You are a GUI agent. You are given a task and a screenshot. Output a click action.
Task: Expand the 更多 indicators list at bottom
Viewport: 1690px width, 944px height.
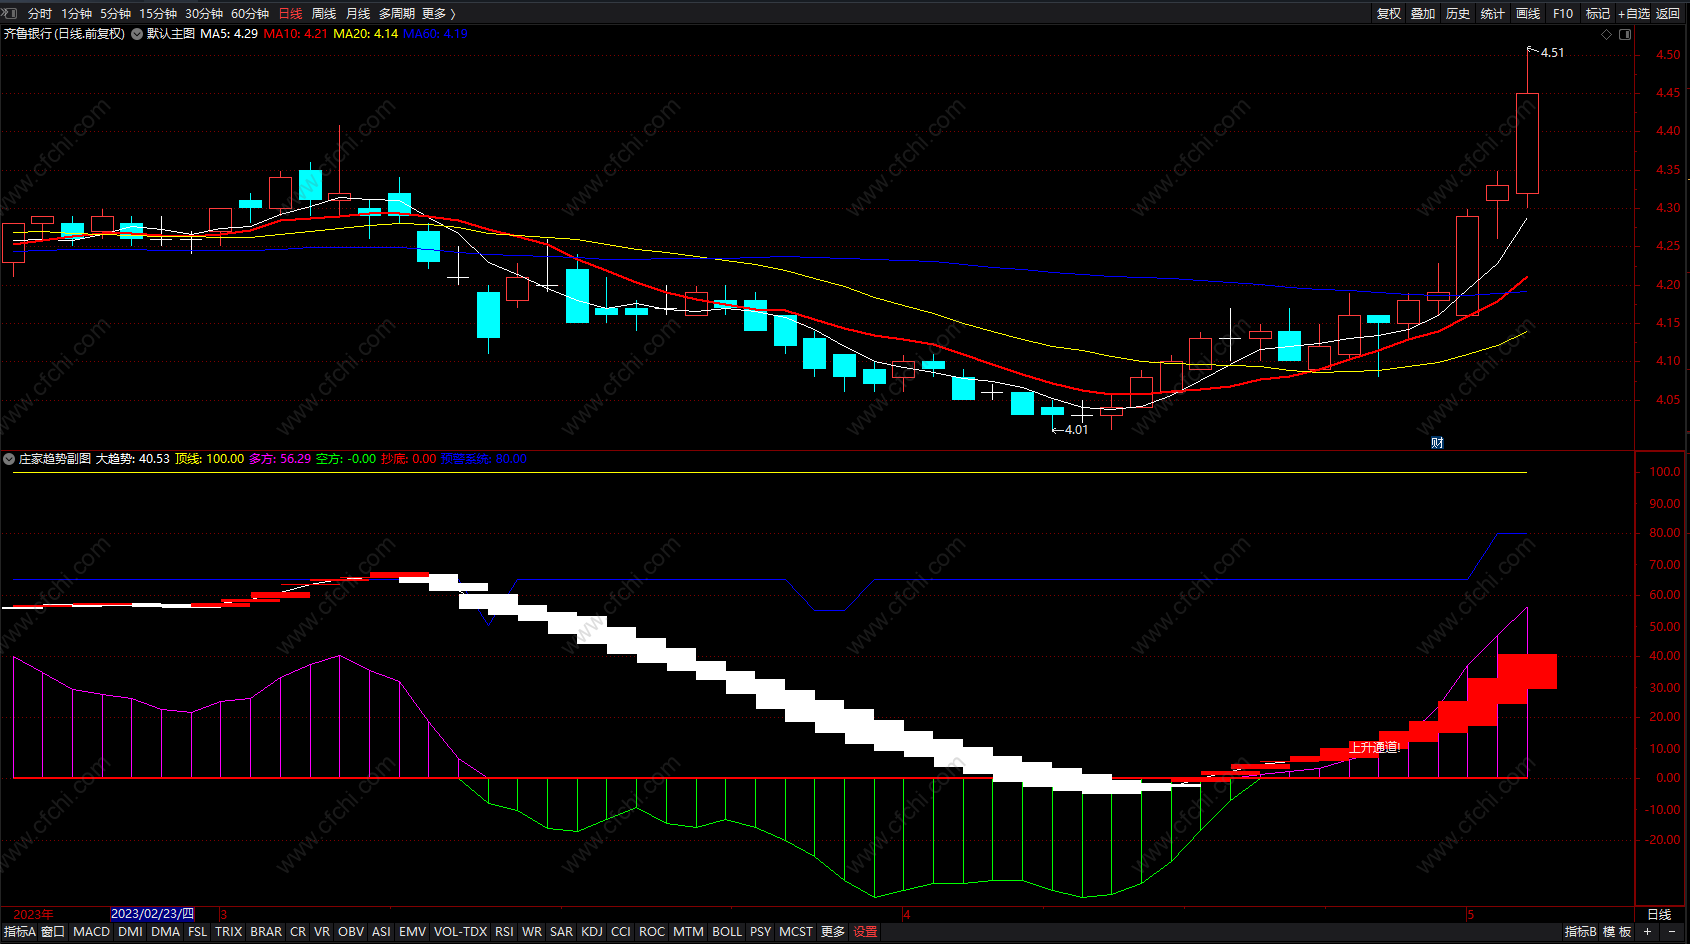pos(833,931)
